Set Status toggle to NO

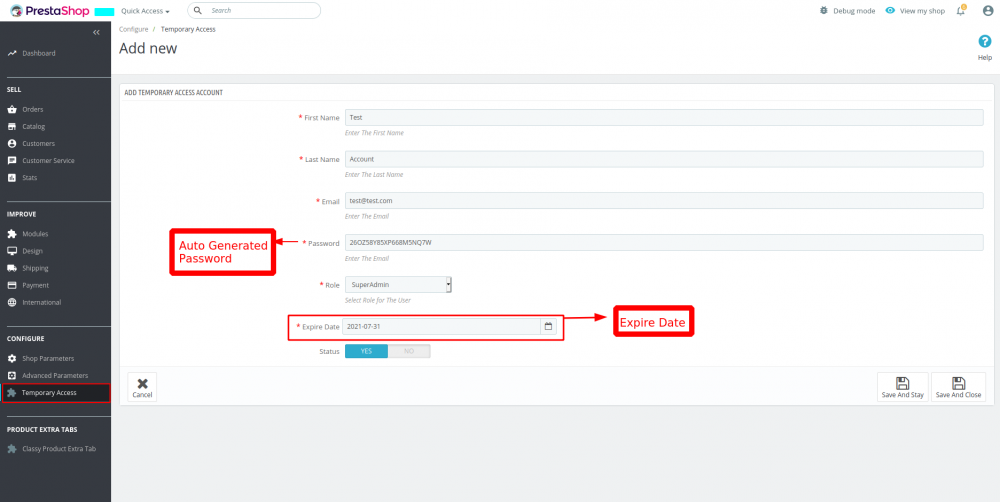click(409, 351)
